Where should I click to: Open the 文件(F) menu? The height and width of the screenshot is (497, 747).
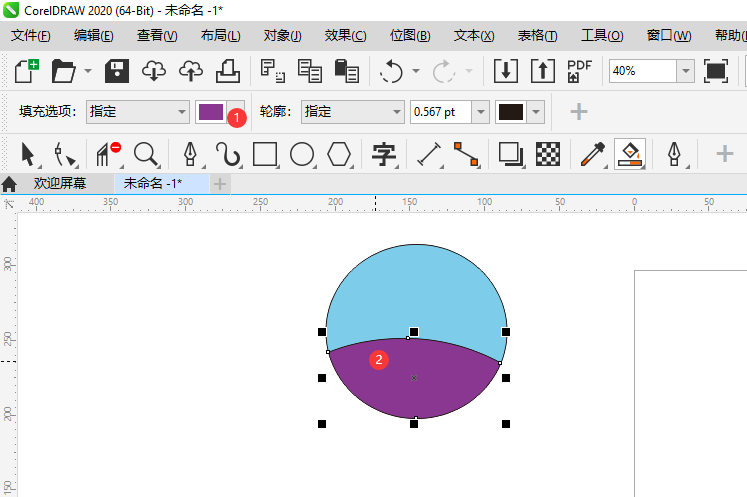click(30, 36)
